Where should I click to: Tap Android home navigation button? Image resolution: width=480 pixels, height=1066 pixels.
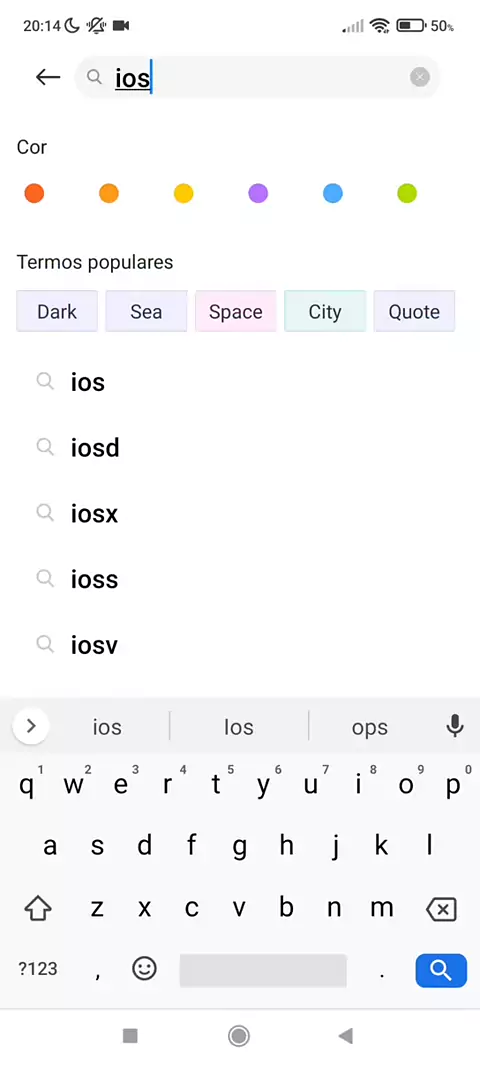coord(239,1036)
